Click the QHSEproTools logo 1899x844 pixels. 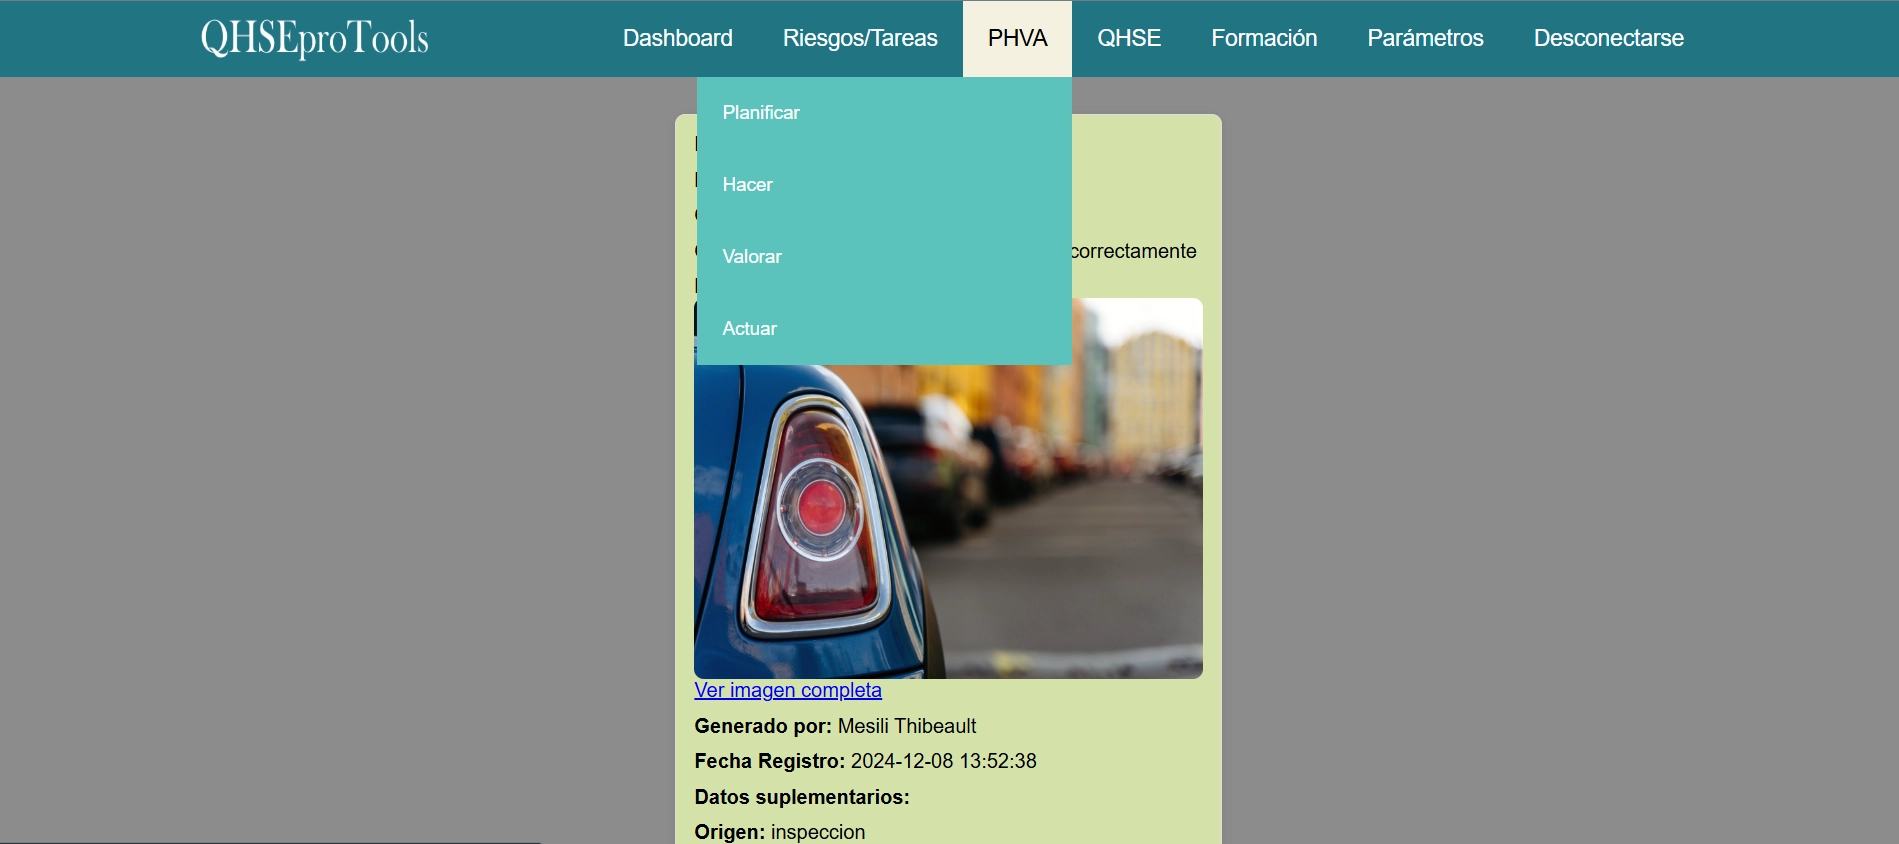pos(314,38)
